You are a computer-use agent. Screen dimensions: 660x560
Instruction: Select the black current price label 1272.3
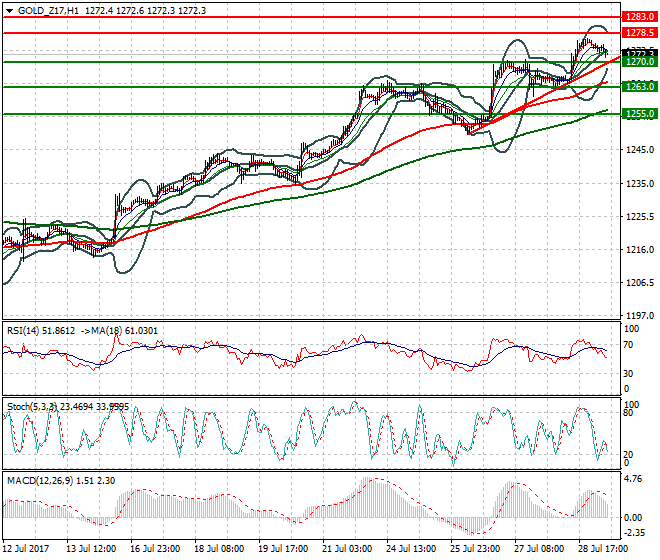pos(639,53)
